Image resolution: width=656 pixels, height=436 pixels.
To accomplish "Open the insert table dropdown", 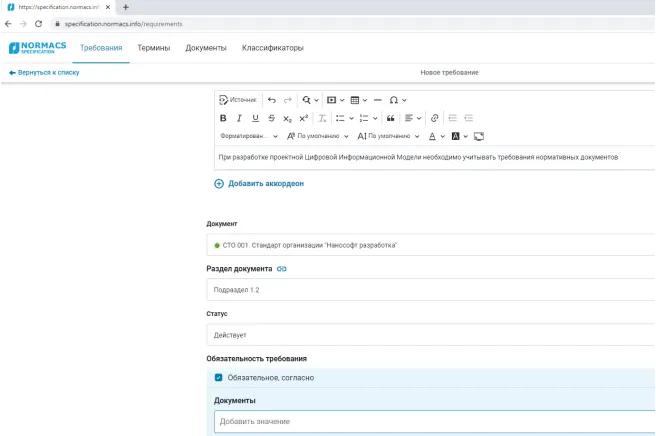I will 359,100.
